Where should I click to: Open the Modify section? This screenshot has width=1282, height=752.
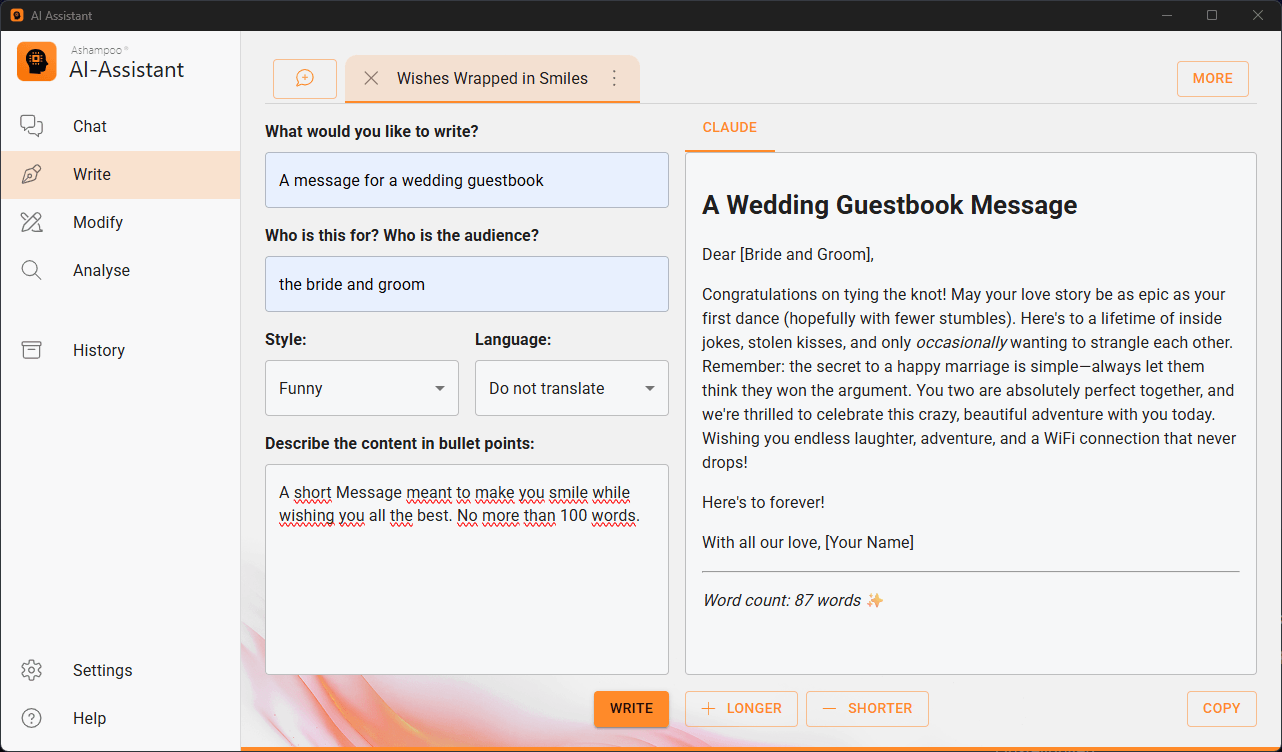120,222
